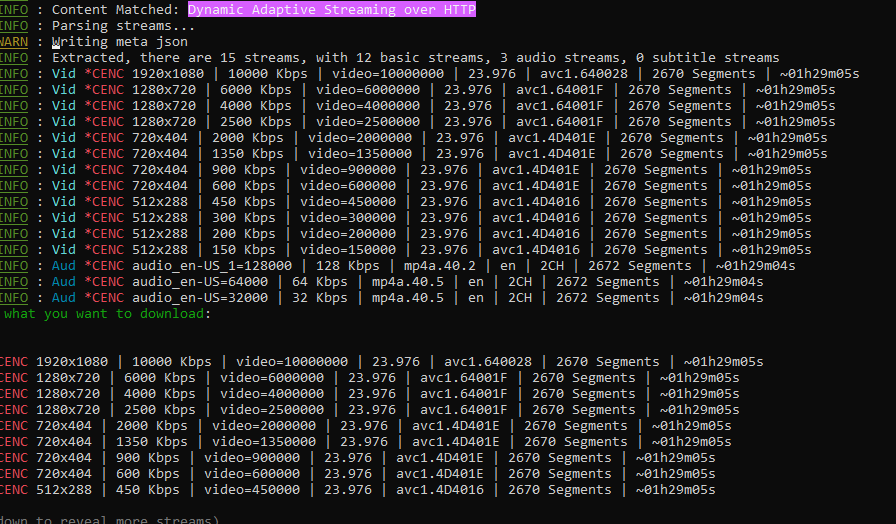The width and height of the screenshot is (896, 524).
Task: Select the 1280x720 2500 Kbps option in the download list
Action: [x=370, y=410]
